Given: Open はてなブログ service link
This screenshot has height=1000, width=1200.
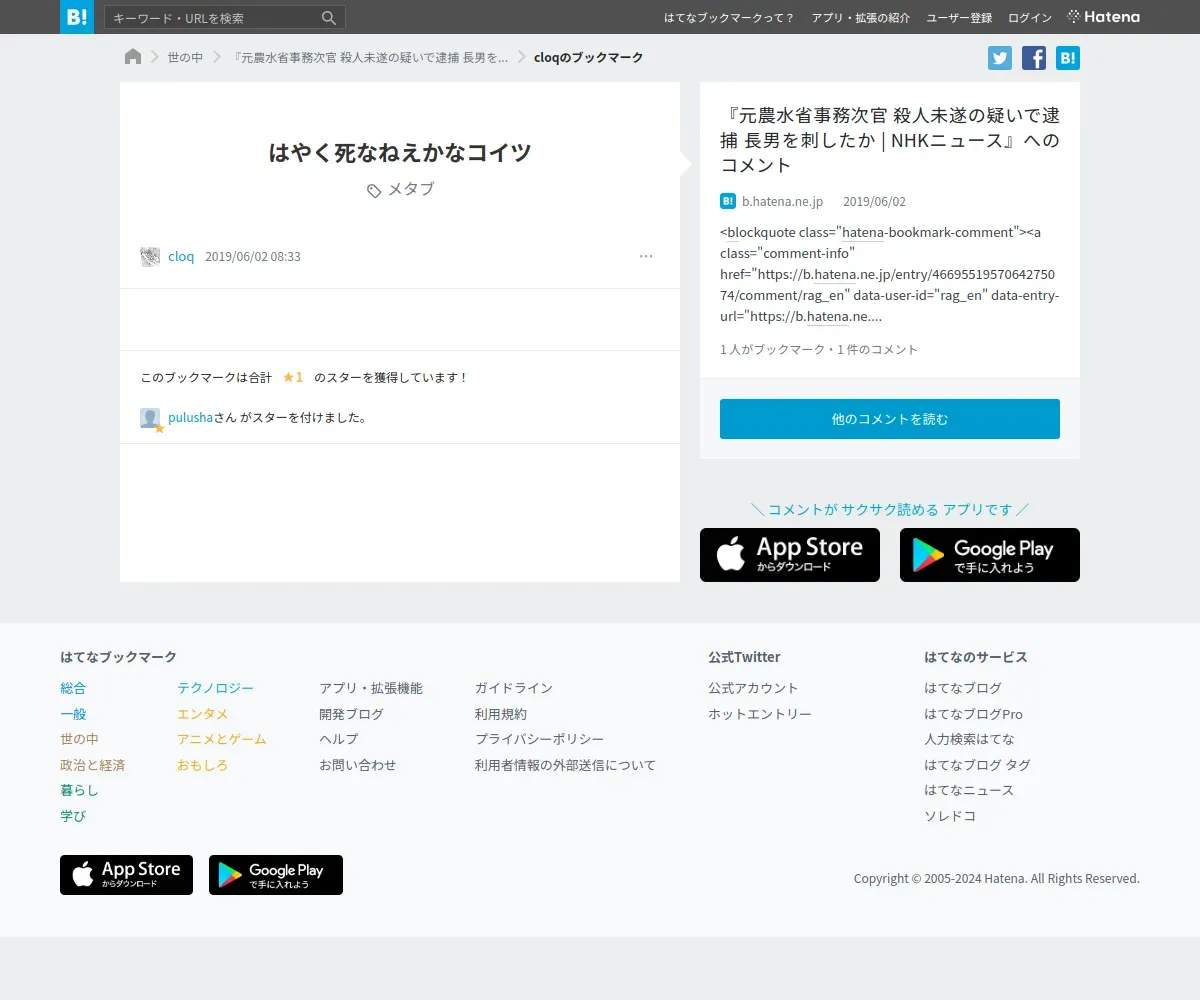Looking at the screenshot, I should (x=963, y=688).
